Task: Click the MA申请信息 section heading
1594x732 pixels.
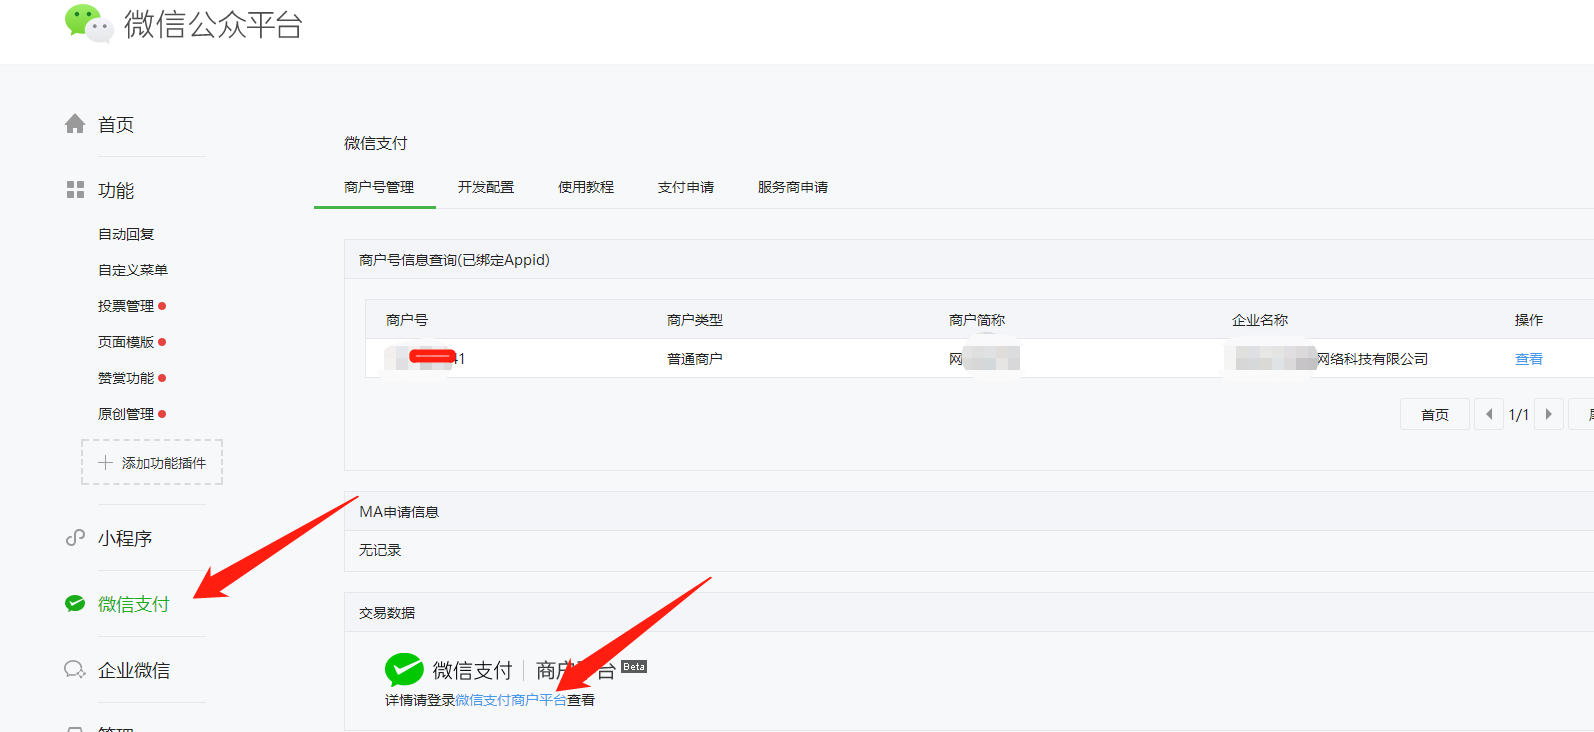Action: 399,512
